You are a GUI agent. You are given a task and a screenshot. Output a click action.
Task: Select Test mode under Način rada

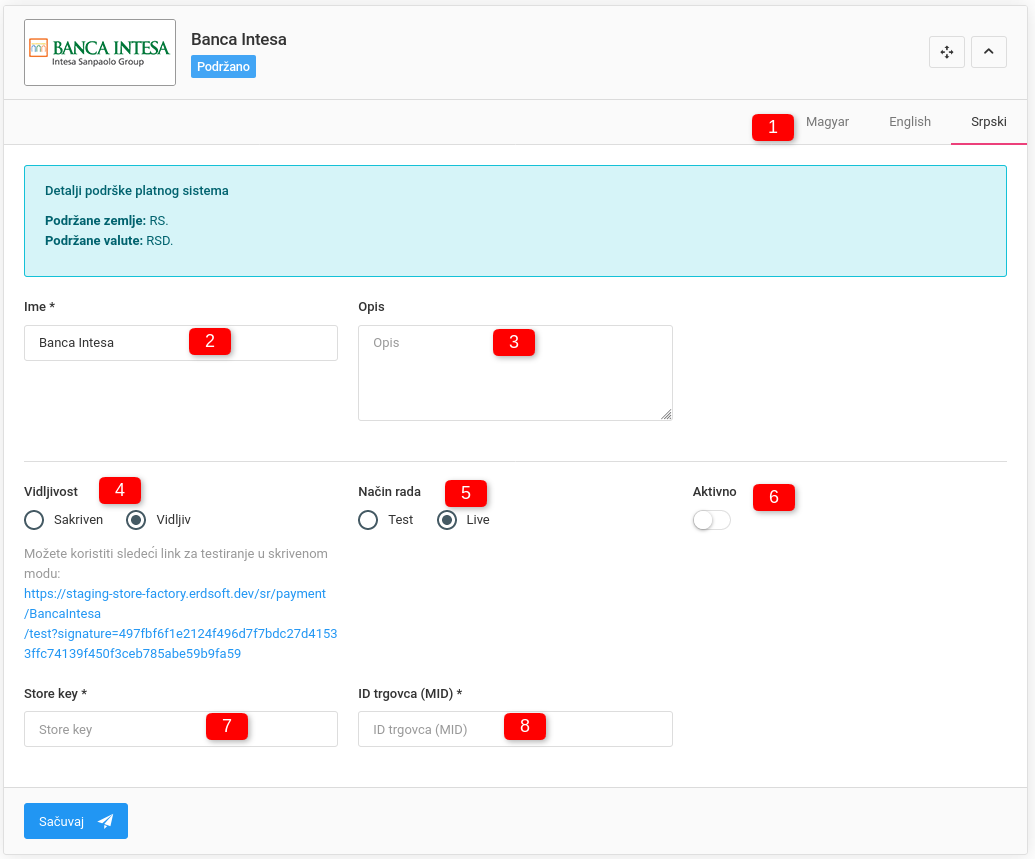coord(369,520)
